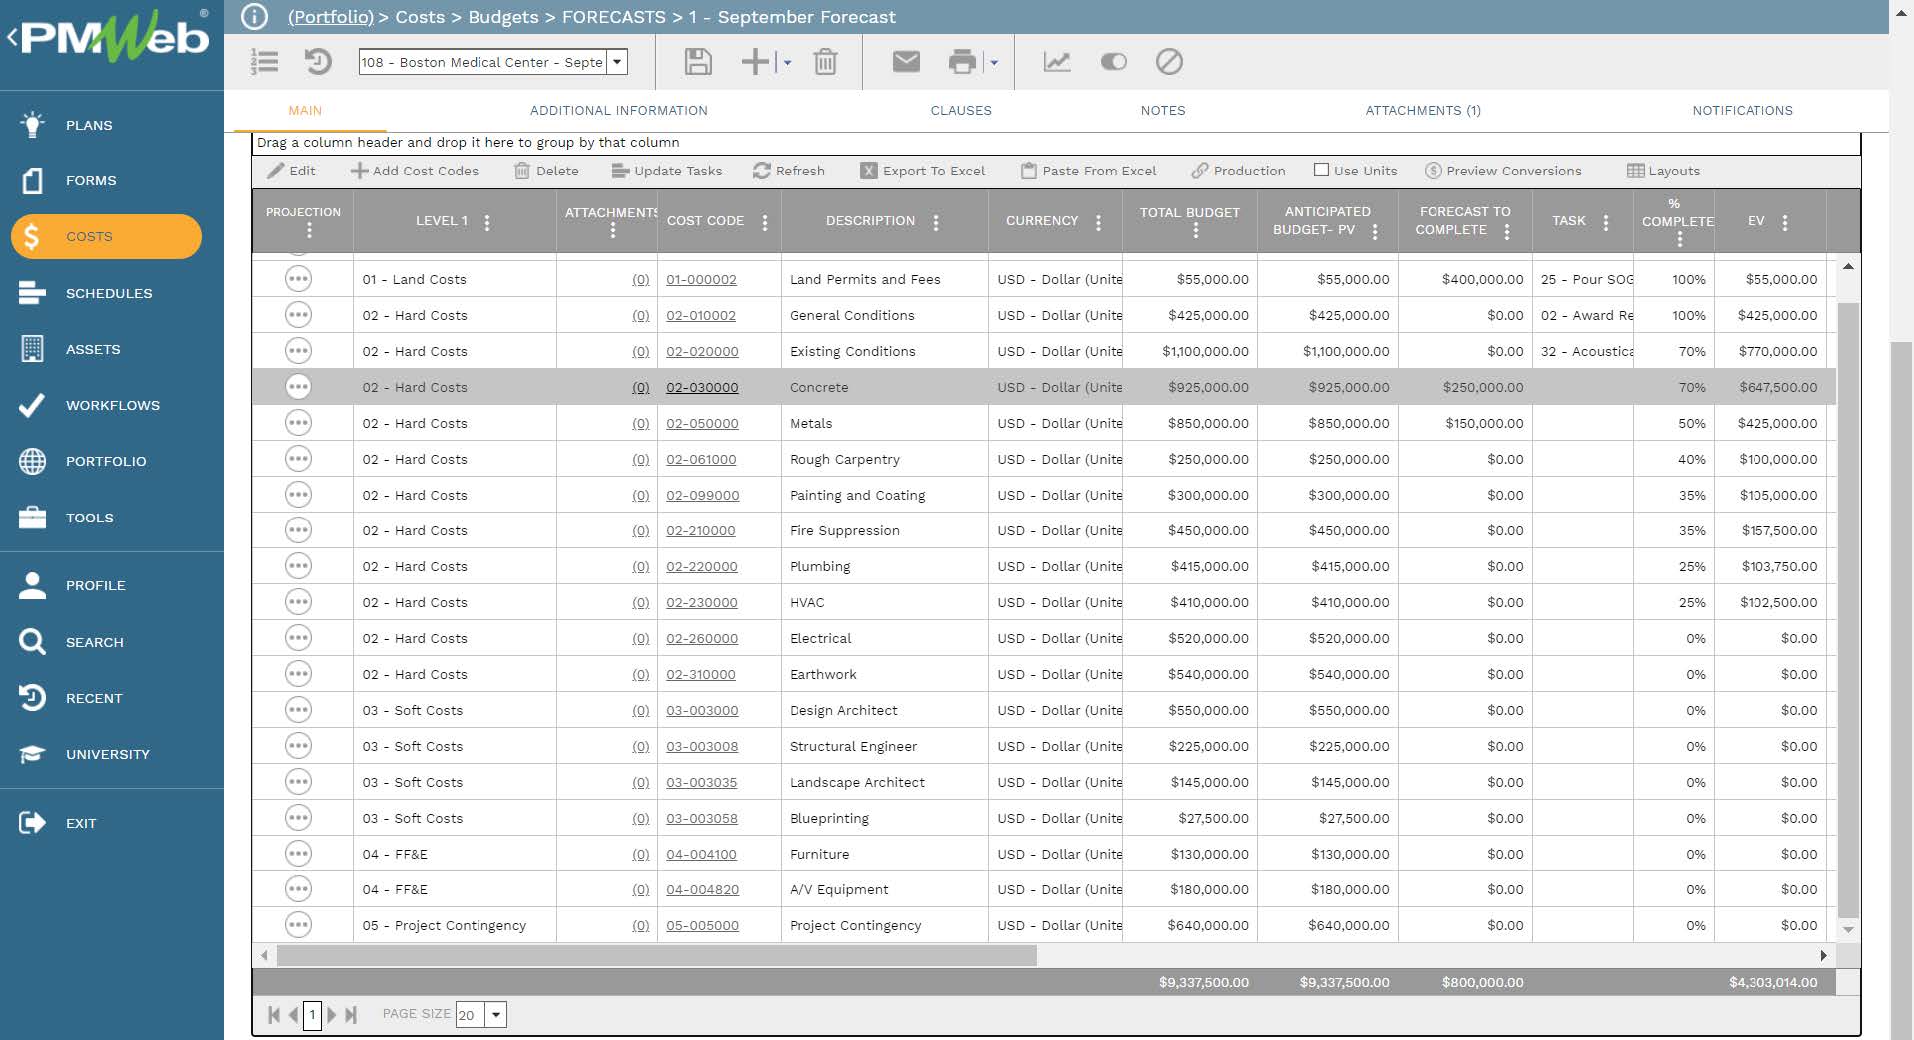Viewport: 1914px width, 1040px height.
Task: Click the email envelope icon
Action: click(x=906, y=62)
